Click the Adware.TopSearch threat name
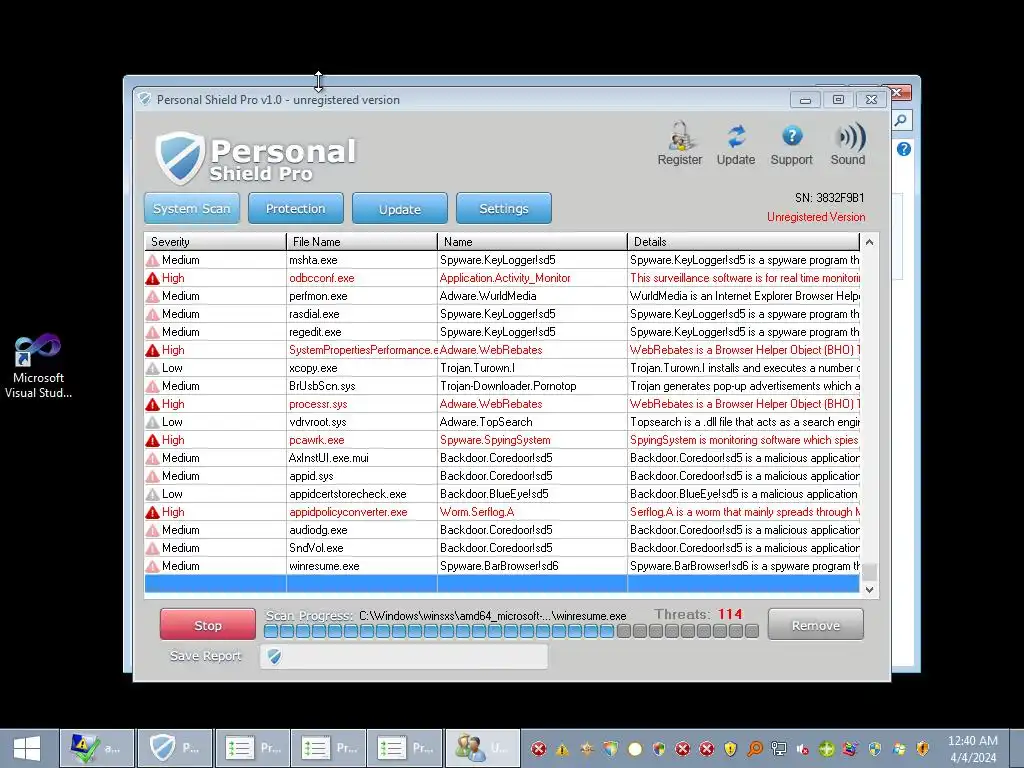The height and width of the screenshot is (768, 1024). pos(486,422)
